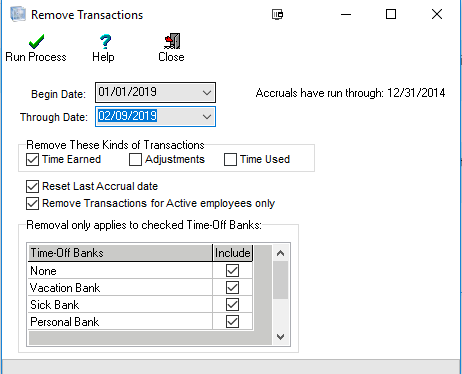Expand the Through Date dropdown arrow
The width and height of the screenshot is (462, 374).
pyautogui.click(x=207, y=117)
